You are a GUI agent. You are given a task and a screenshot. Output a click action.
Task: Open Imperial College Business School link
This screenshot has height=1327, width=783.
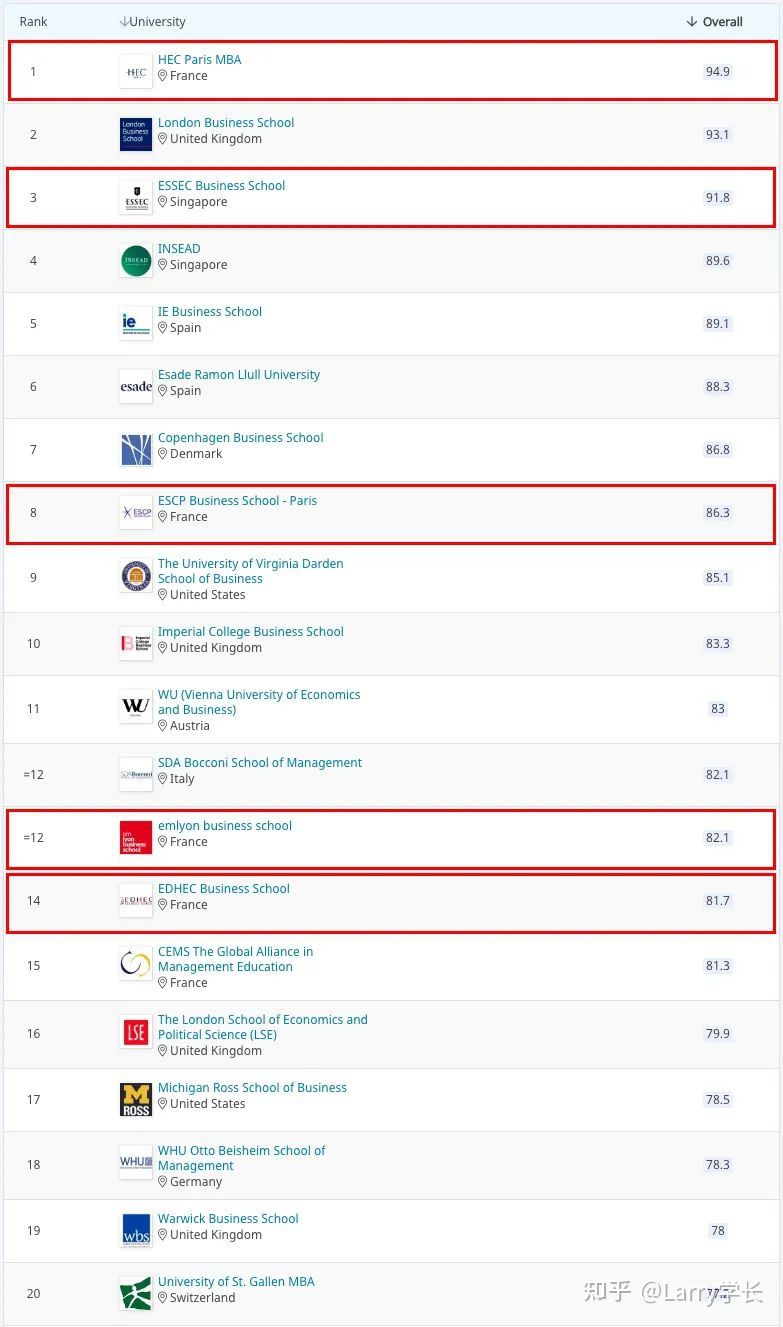coord(250,632)
